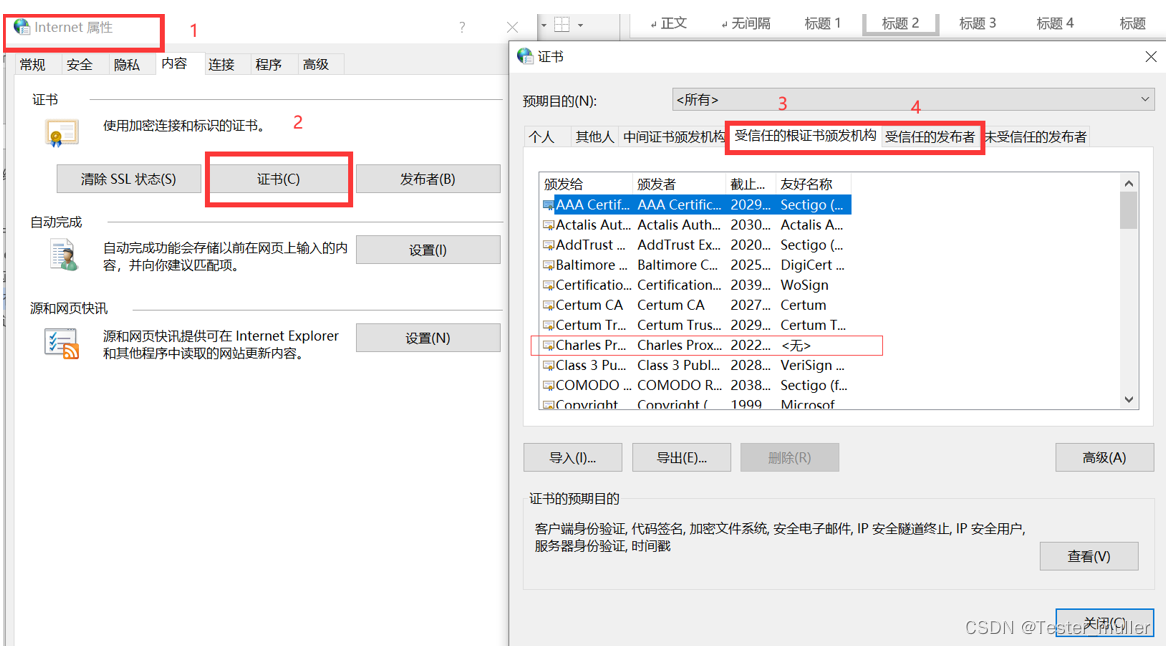Screen dimensions: 1166x646
Task: Click the help question mark in Internet 属性
Action: (x=462, y=28)
